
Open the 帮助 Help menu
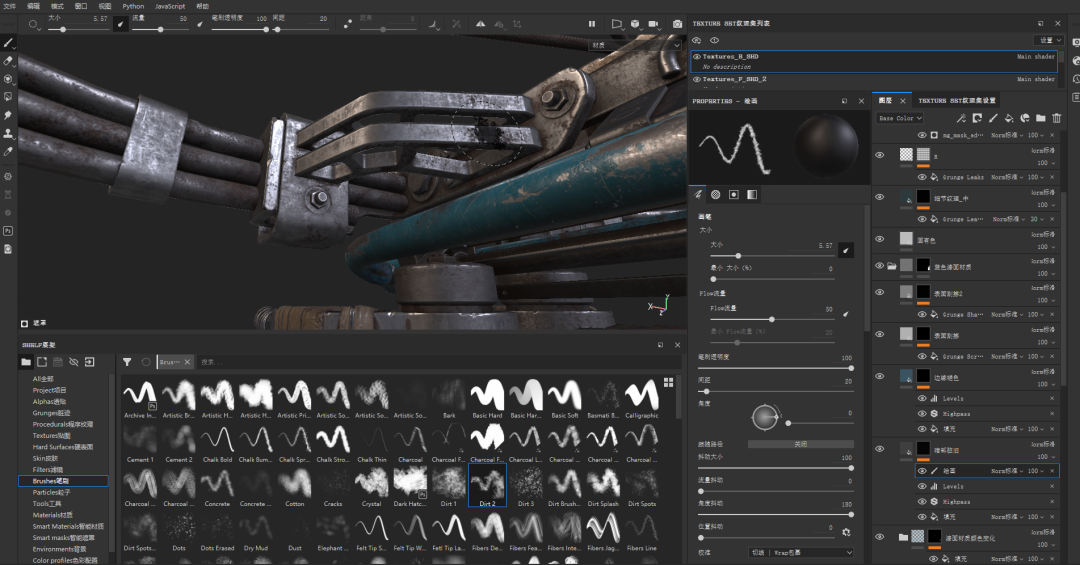(x=202, y=6)
